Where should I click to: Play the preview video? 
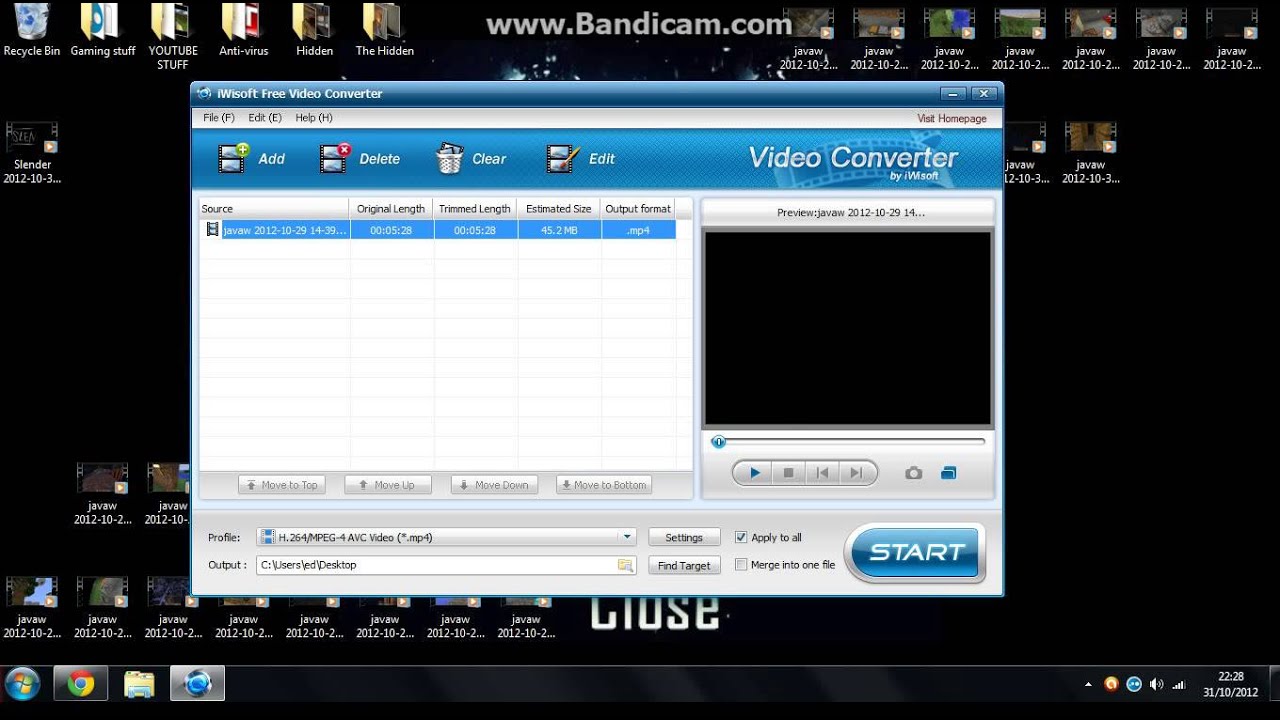coord(755,473)
